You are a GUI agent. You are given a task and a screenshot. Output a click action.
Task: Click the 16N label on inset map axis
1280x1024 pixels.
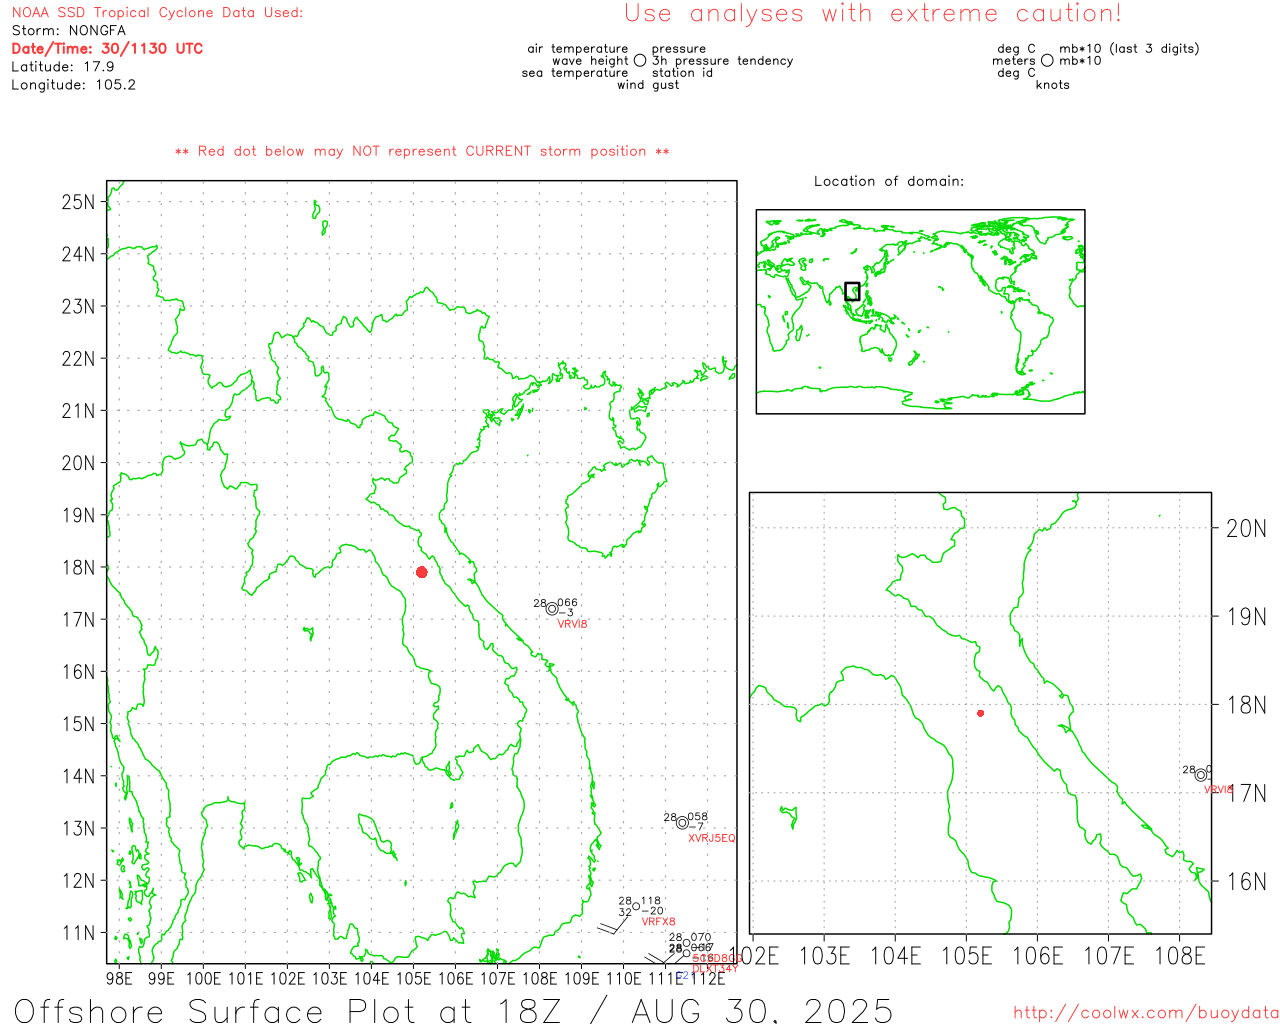point(1246,882)
